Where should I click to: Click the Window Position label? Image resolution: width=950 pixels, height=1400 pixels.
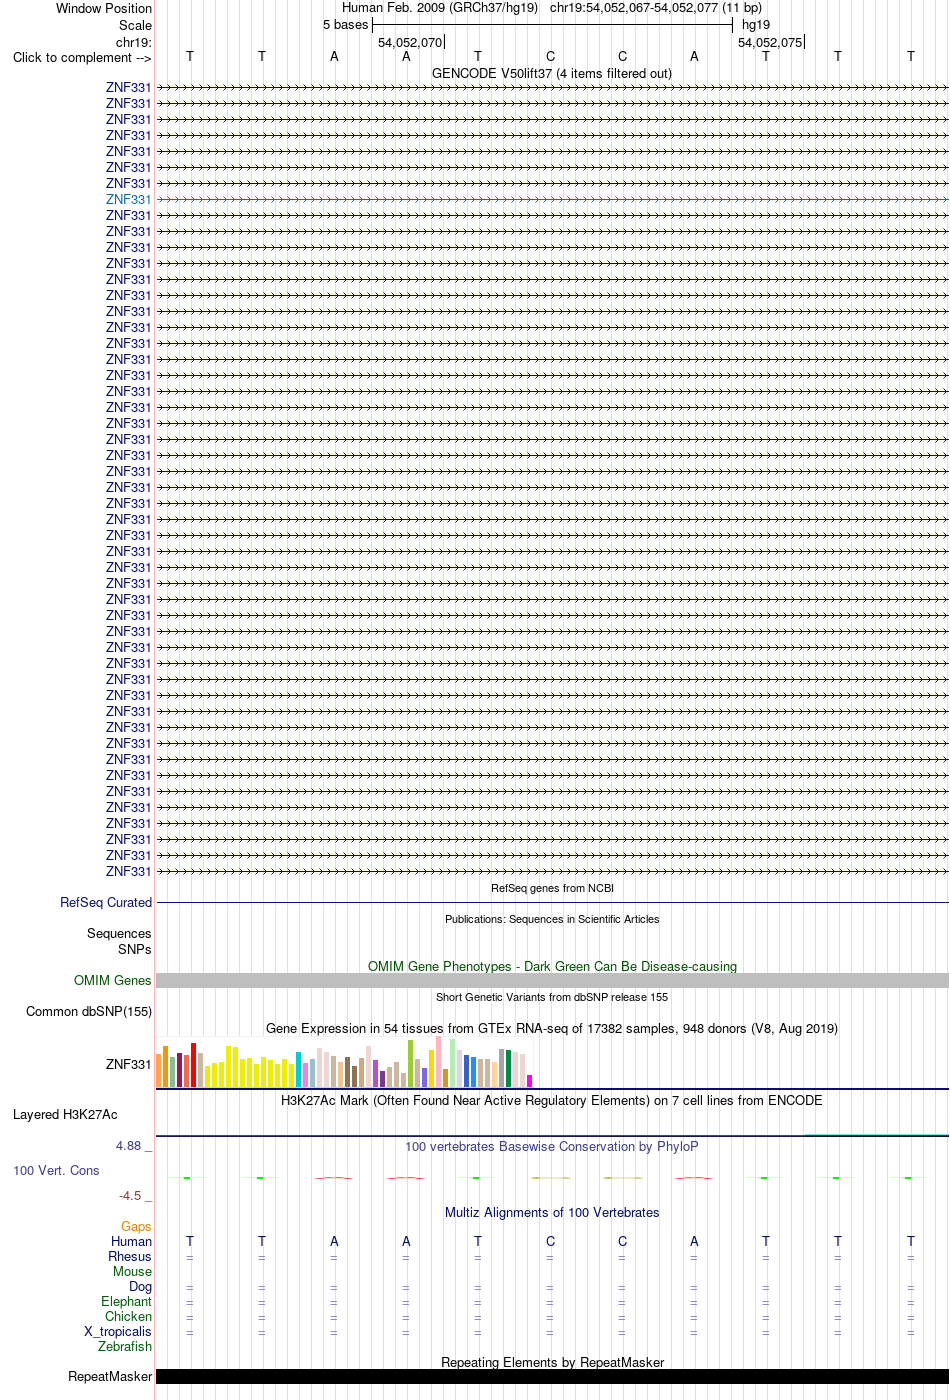104,8
